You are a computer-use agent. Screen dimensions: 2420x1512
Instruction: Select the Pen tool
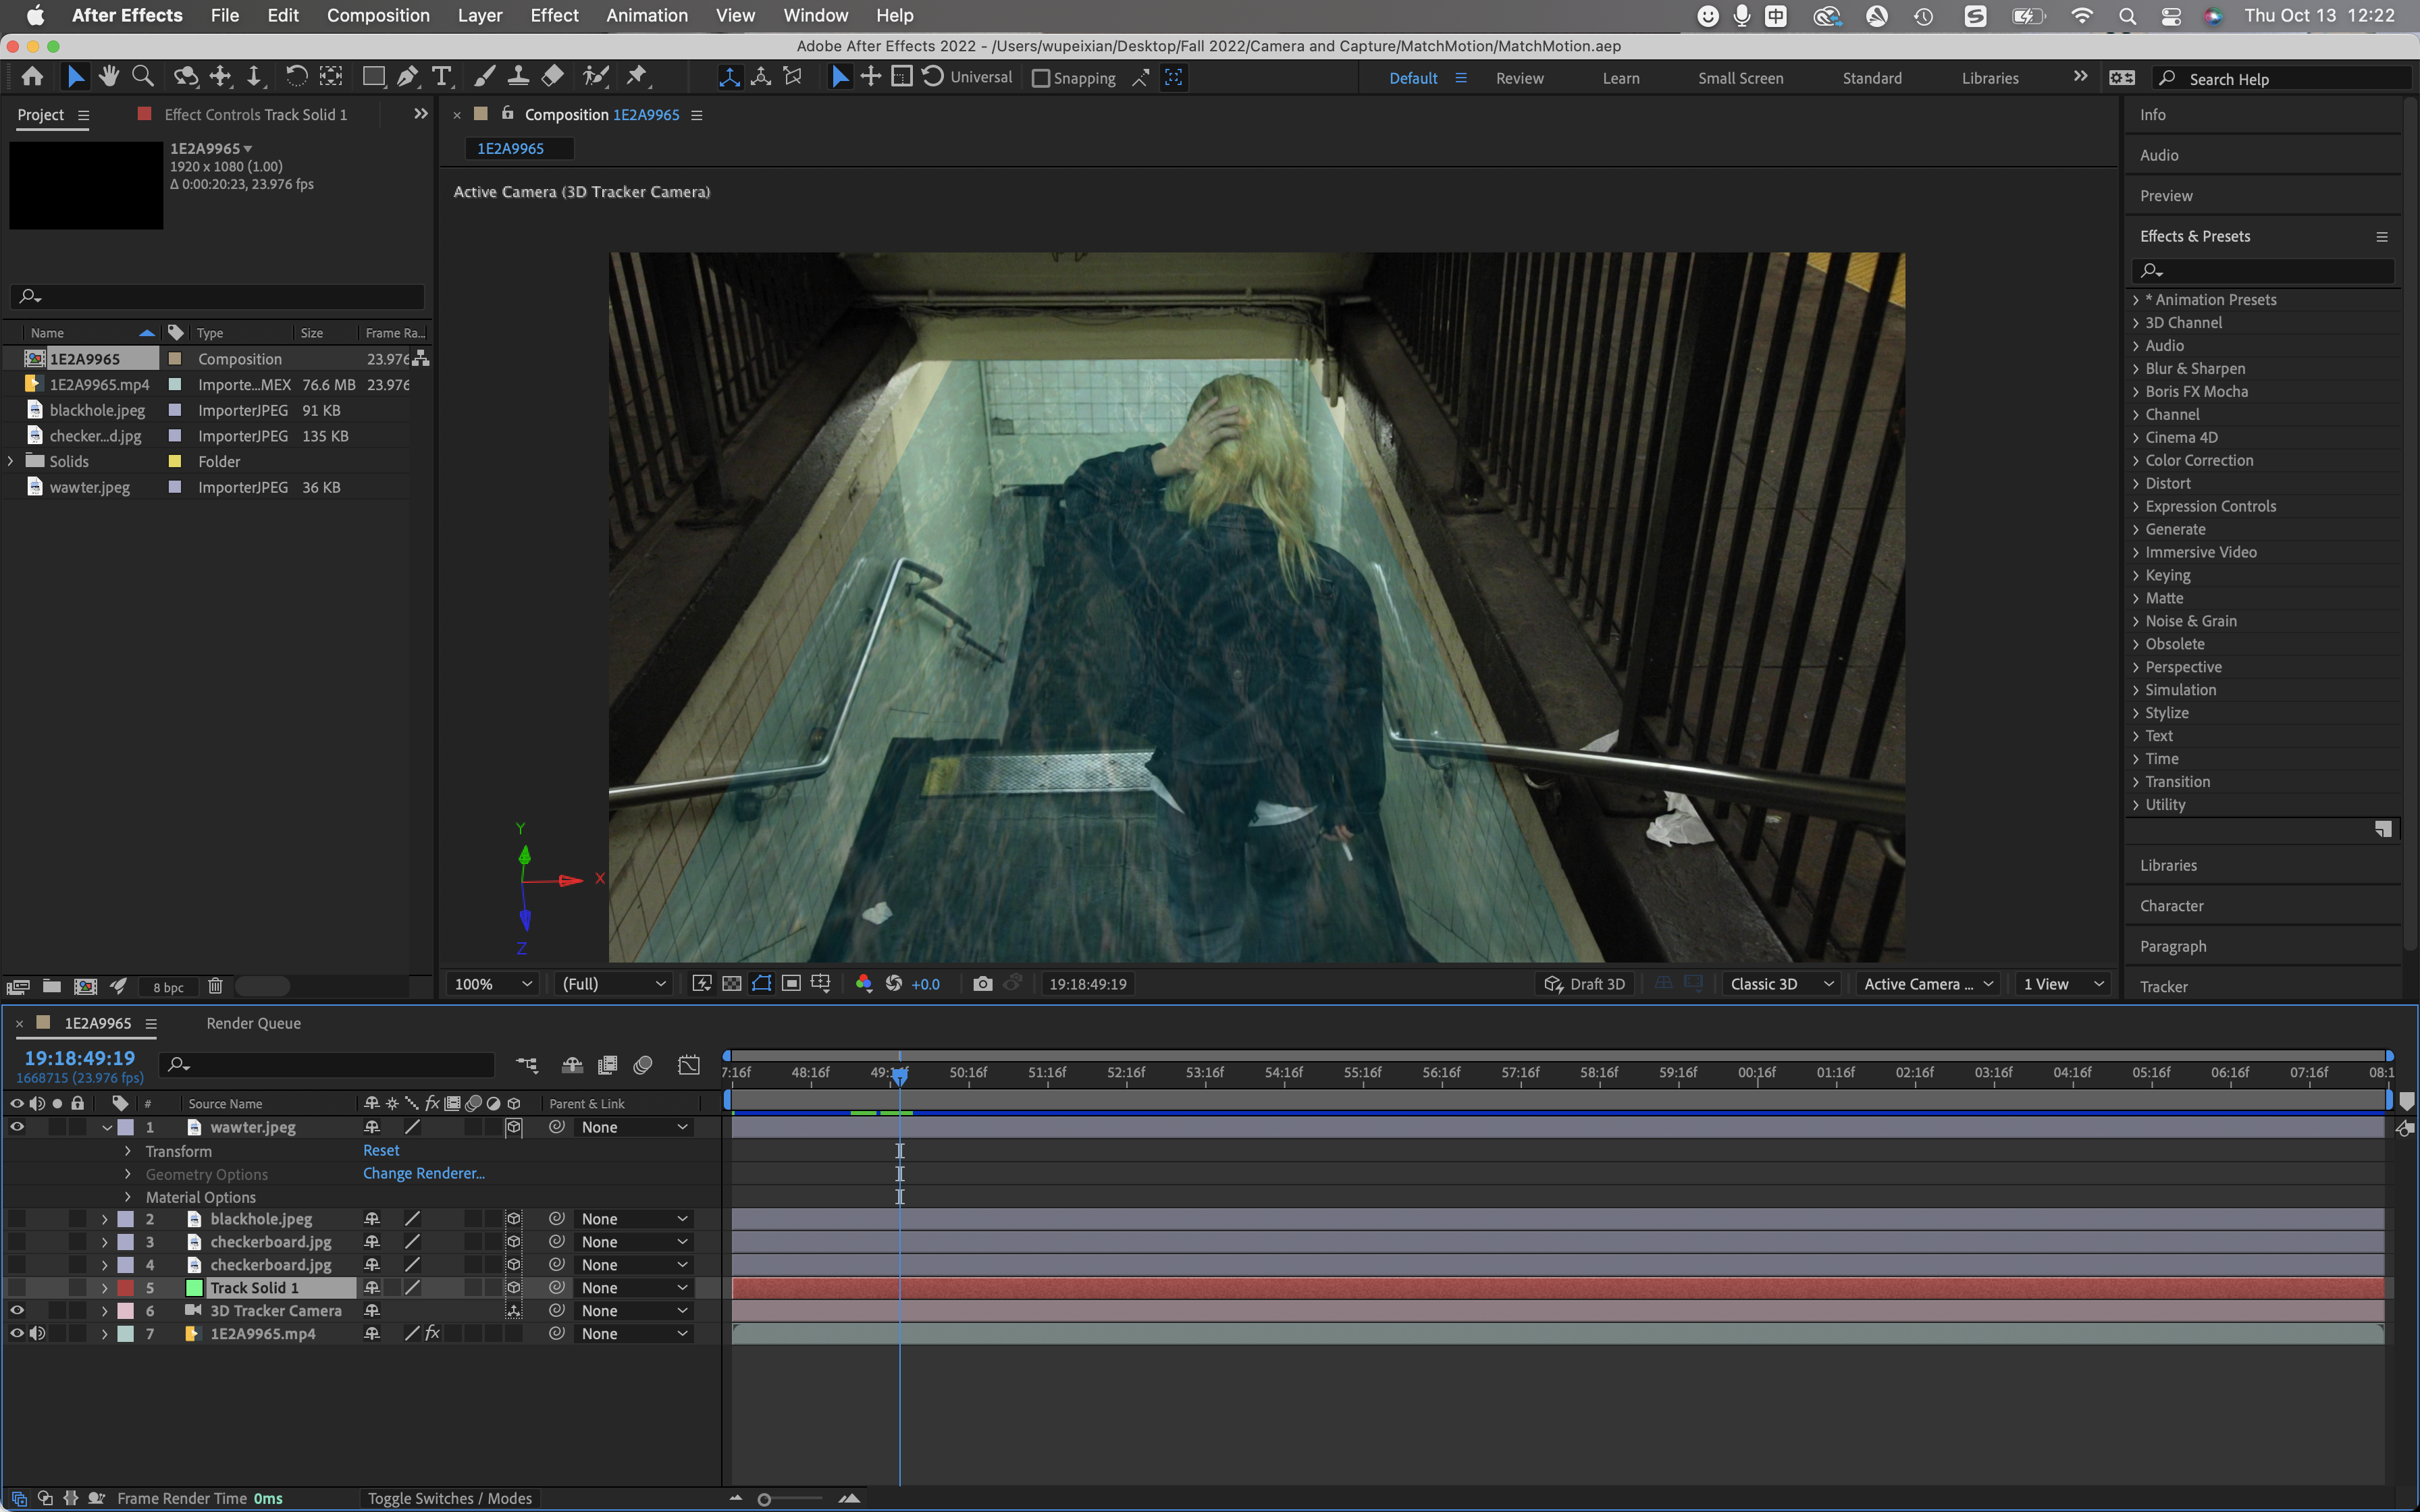click(407, 76)
